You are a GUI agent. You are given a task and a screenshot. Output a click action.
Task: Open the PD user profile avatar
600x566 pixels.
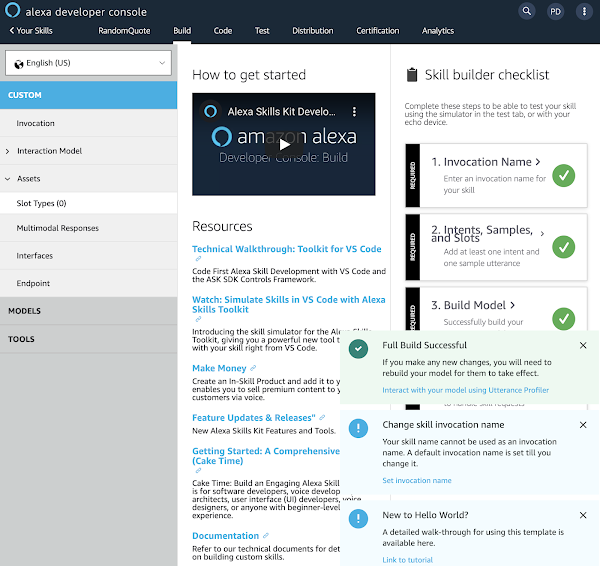[555, 11]
